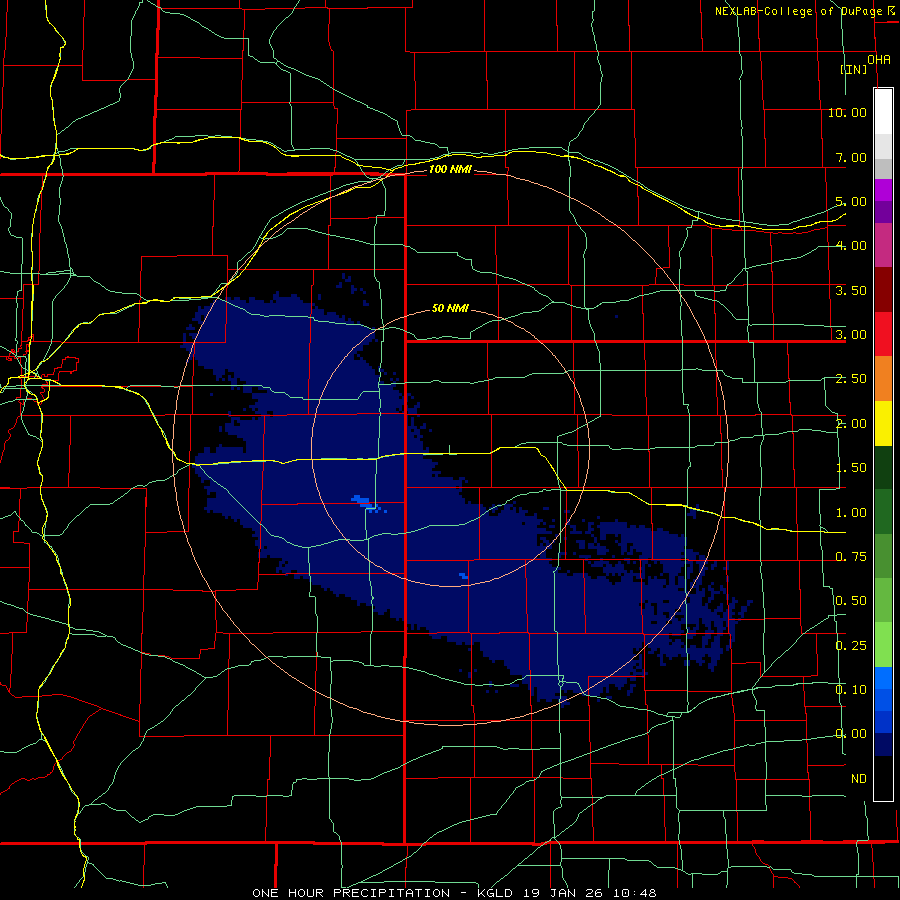The height and width of the screenshot is (900, 900).
Task: Pick the black ND swatch at scale bottom
Action: click(883, 778)
